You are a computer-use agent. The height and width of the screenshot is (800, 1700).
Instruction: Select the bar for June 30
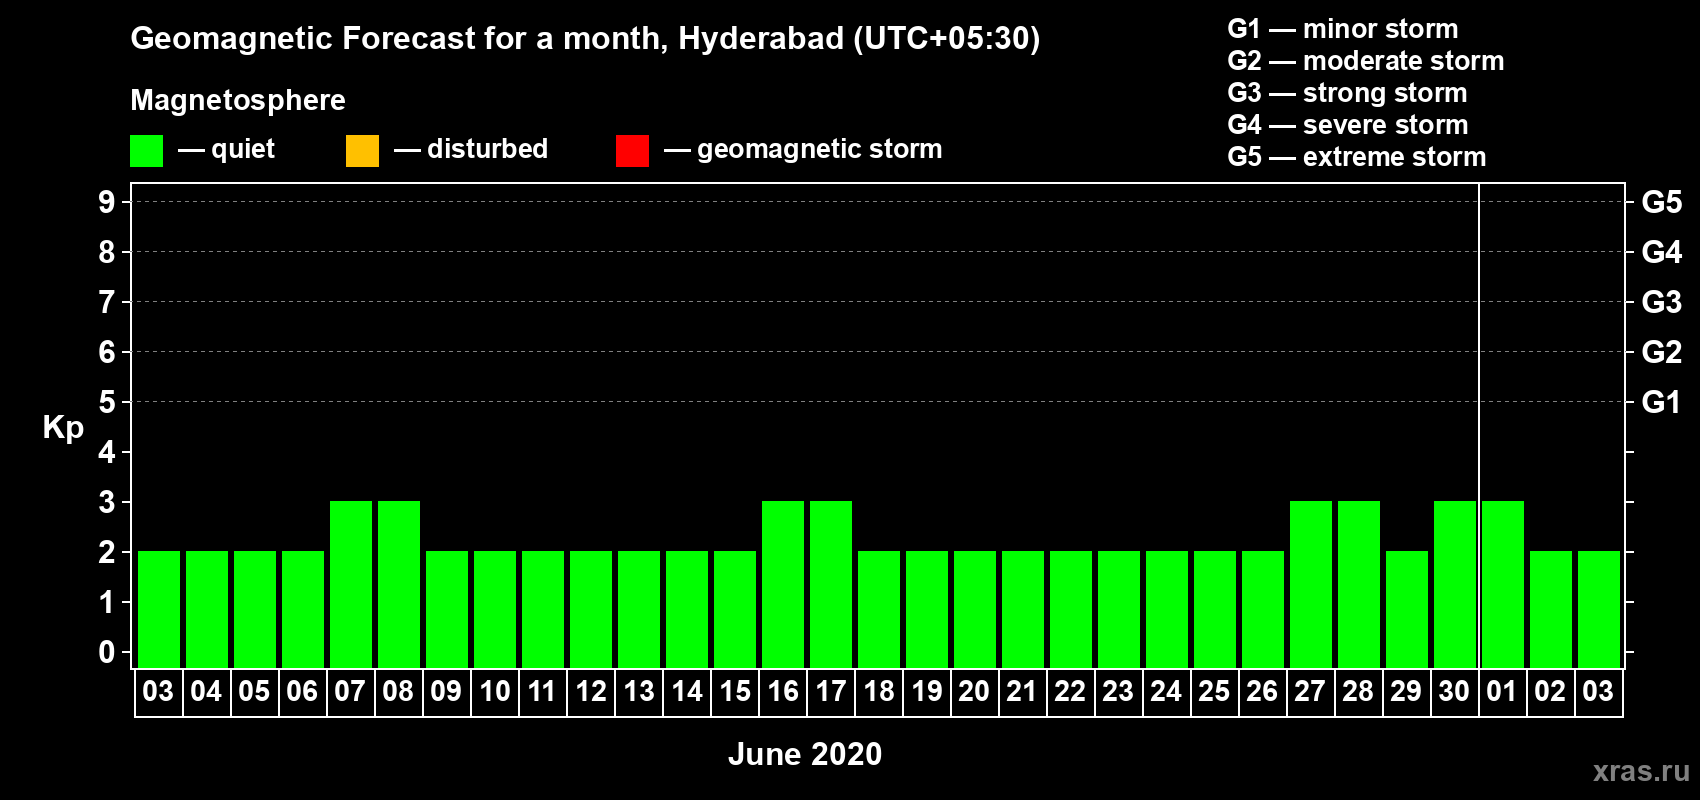(1455, 584)
